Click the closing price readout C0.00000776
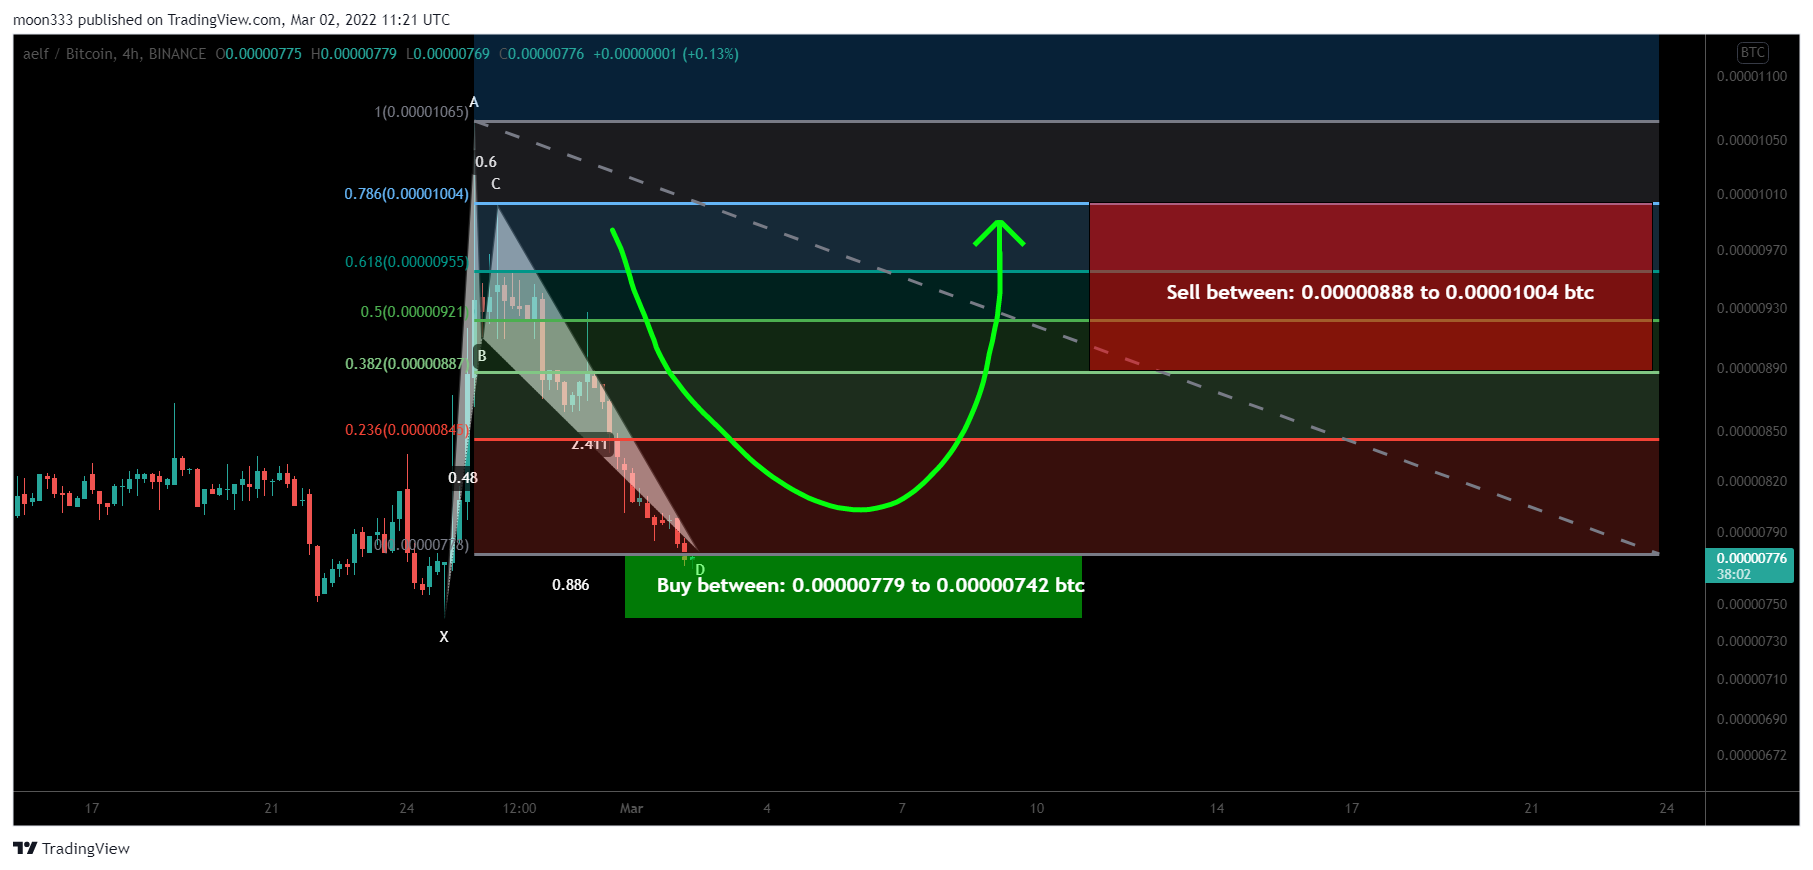Viewport: 1813px width, 870px height. [x=541, y=54]
